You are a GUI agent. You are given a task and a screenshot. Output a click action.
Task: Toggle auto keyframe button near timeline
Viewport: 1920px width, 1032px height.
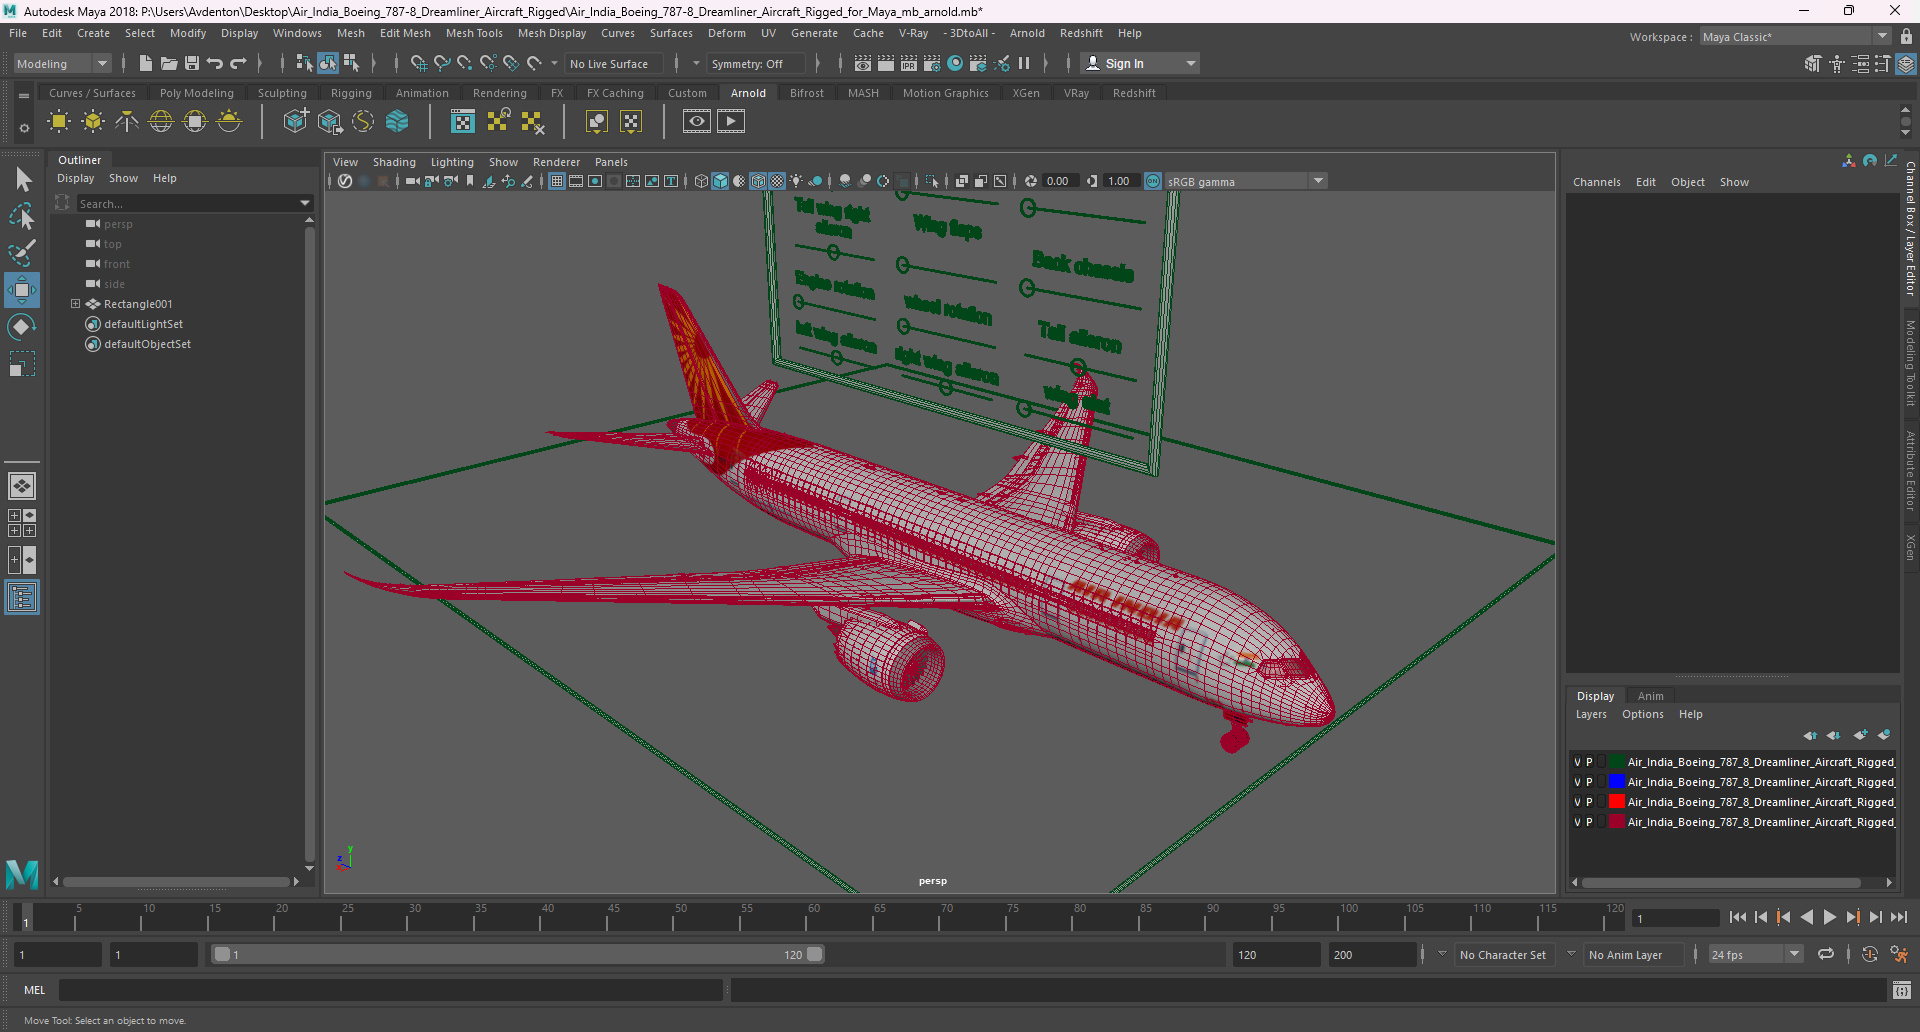click(x=1869, y=955)
